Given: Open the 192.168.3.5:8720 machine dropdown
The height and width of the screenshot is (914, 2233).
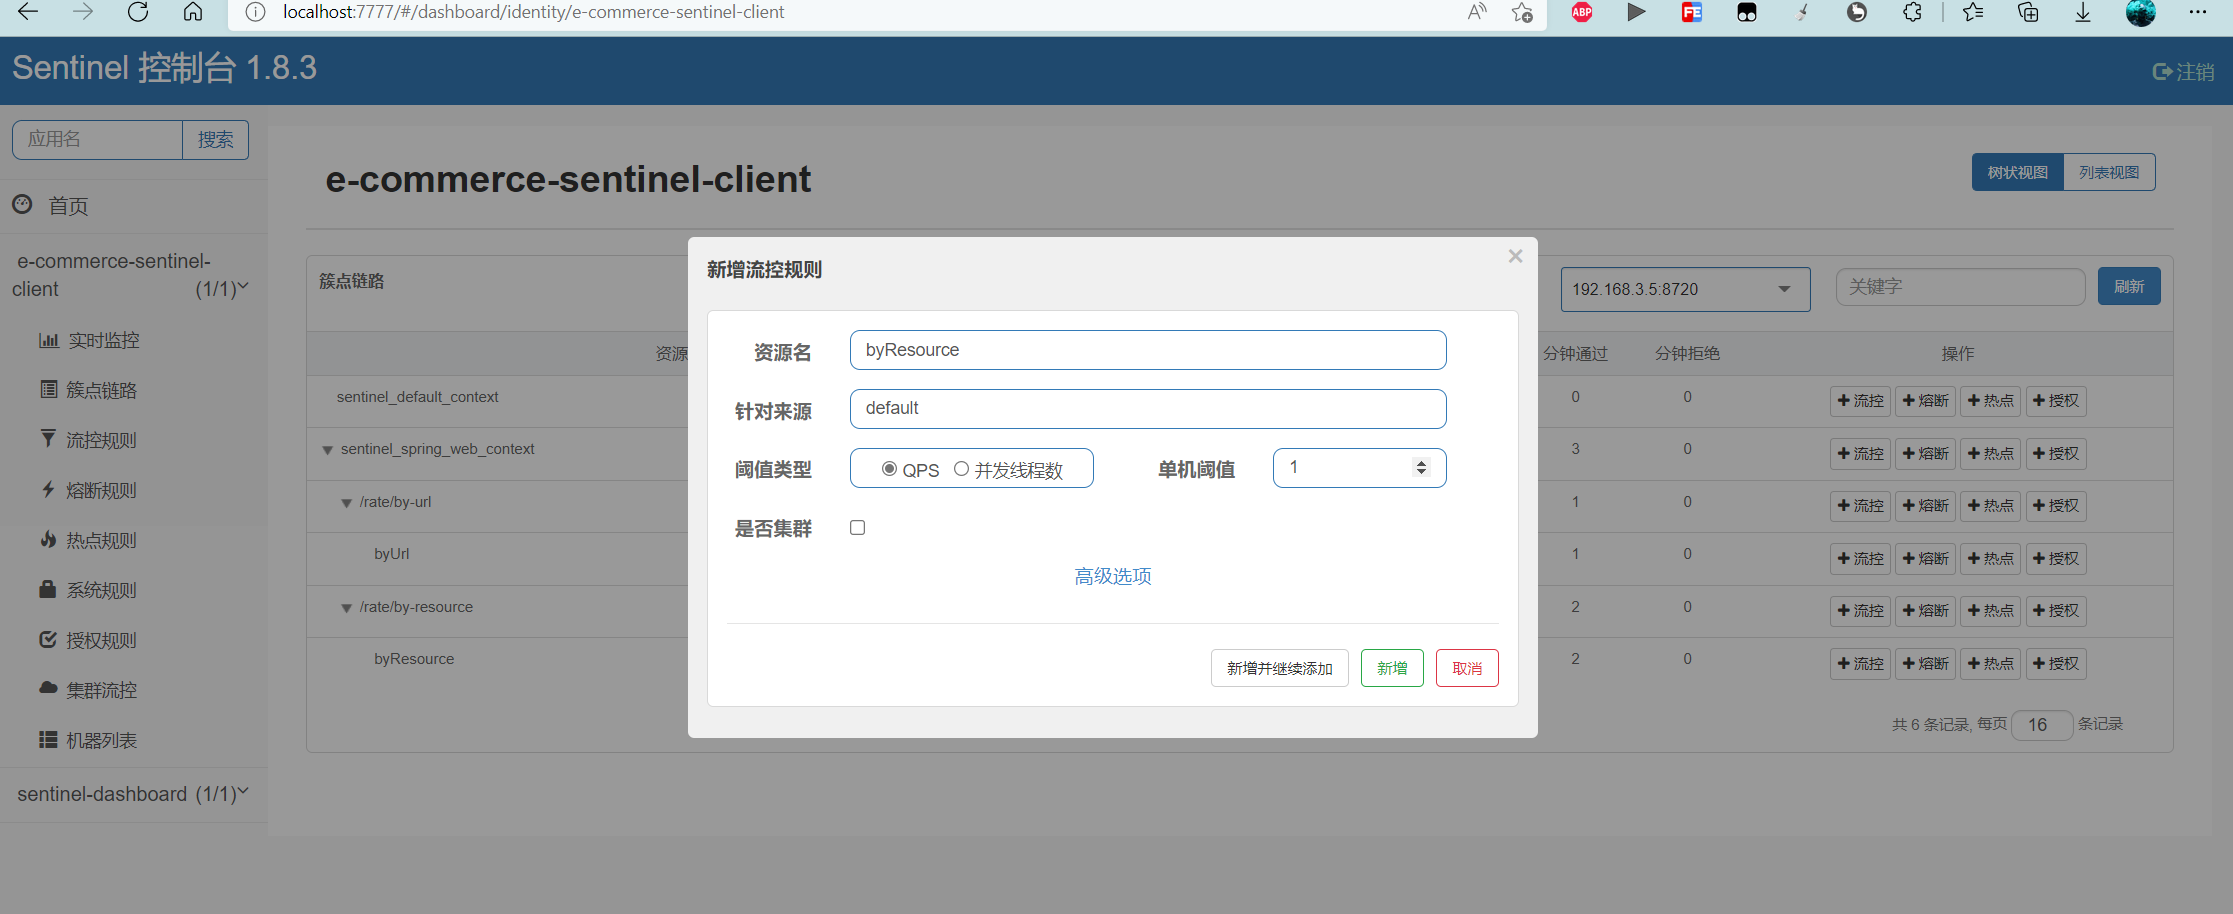Looking at the screenshot, I should 1685,289.
